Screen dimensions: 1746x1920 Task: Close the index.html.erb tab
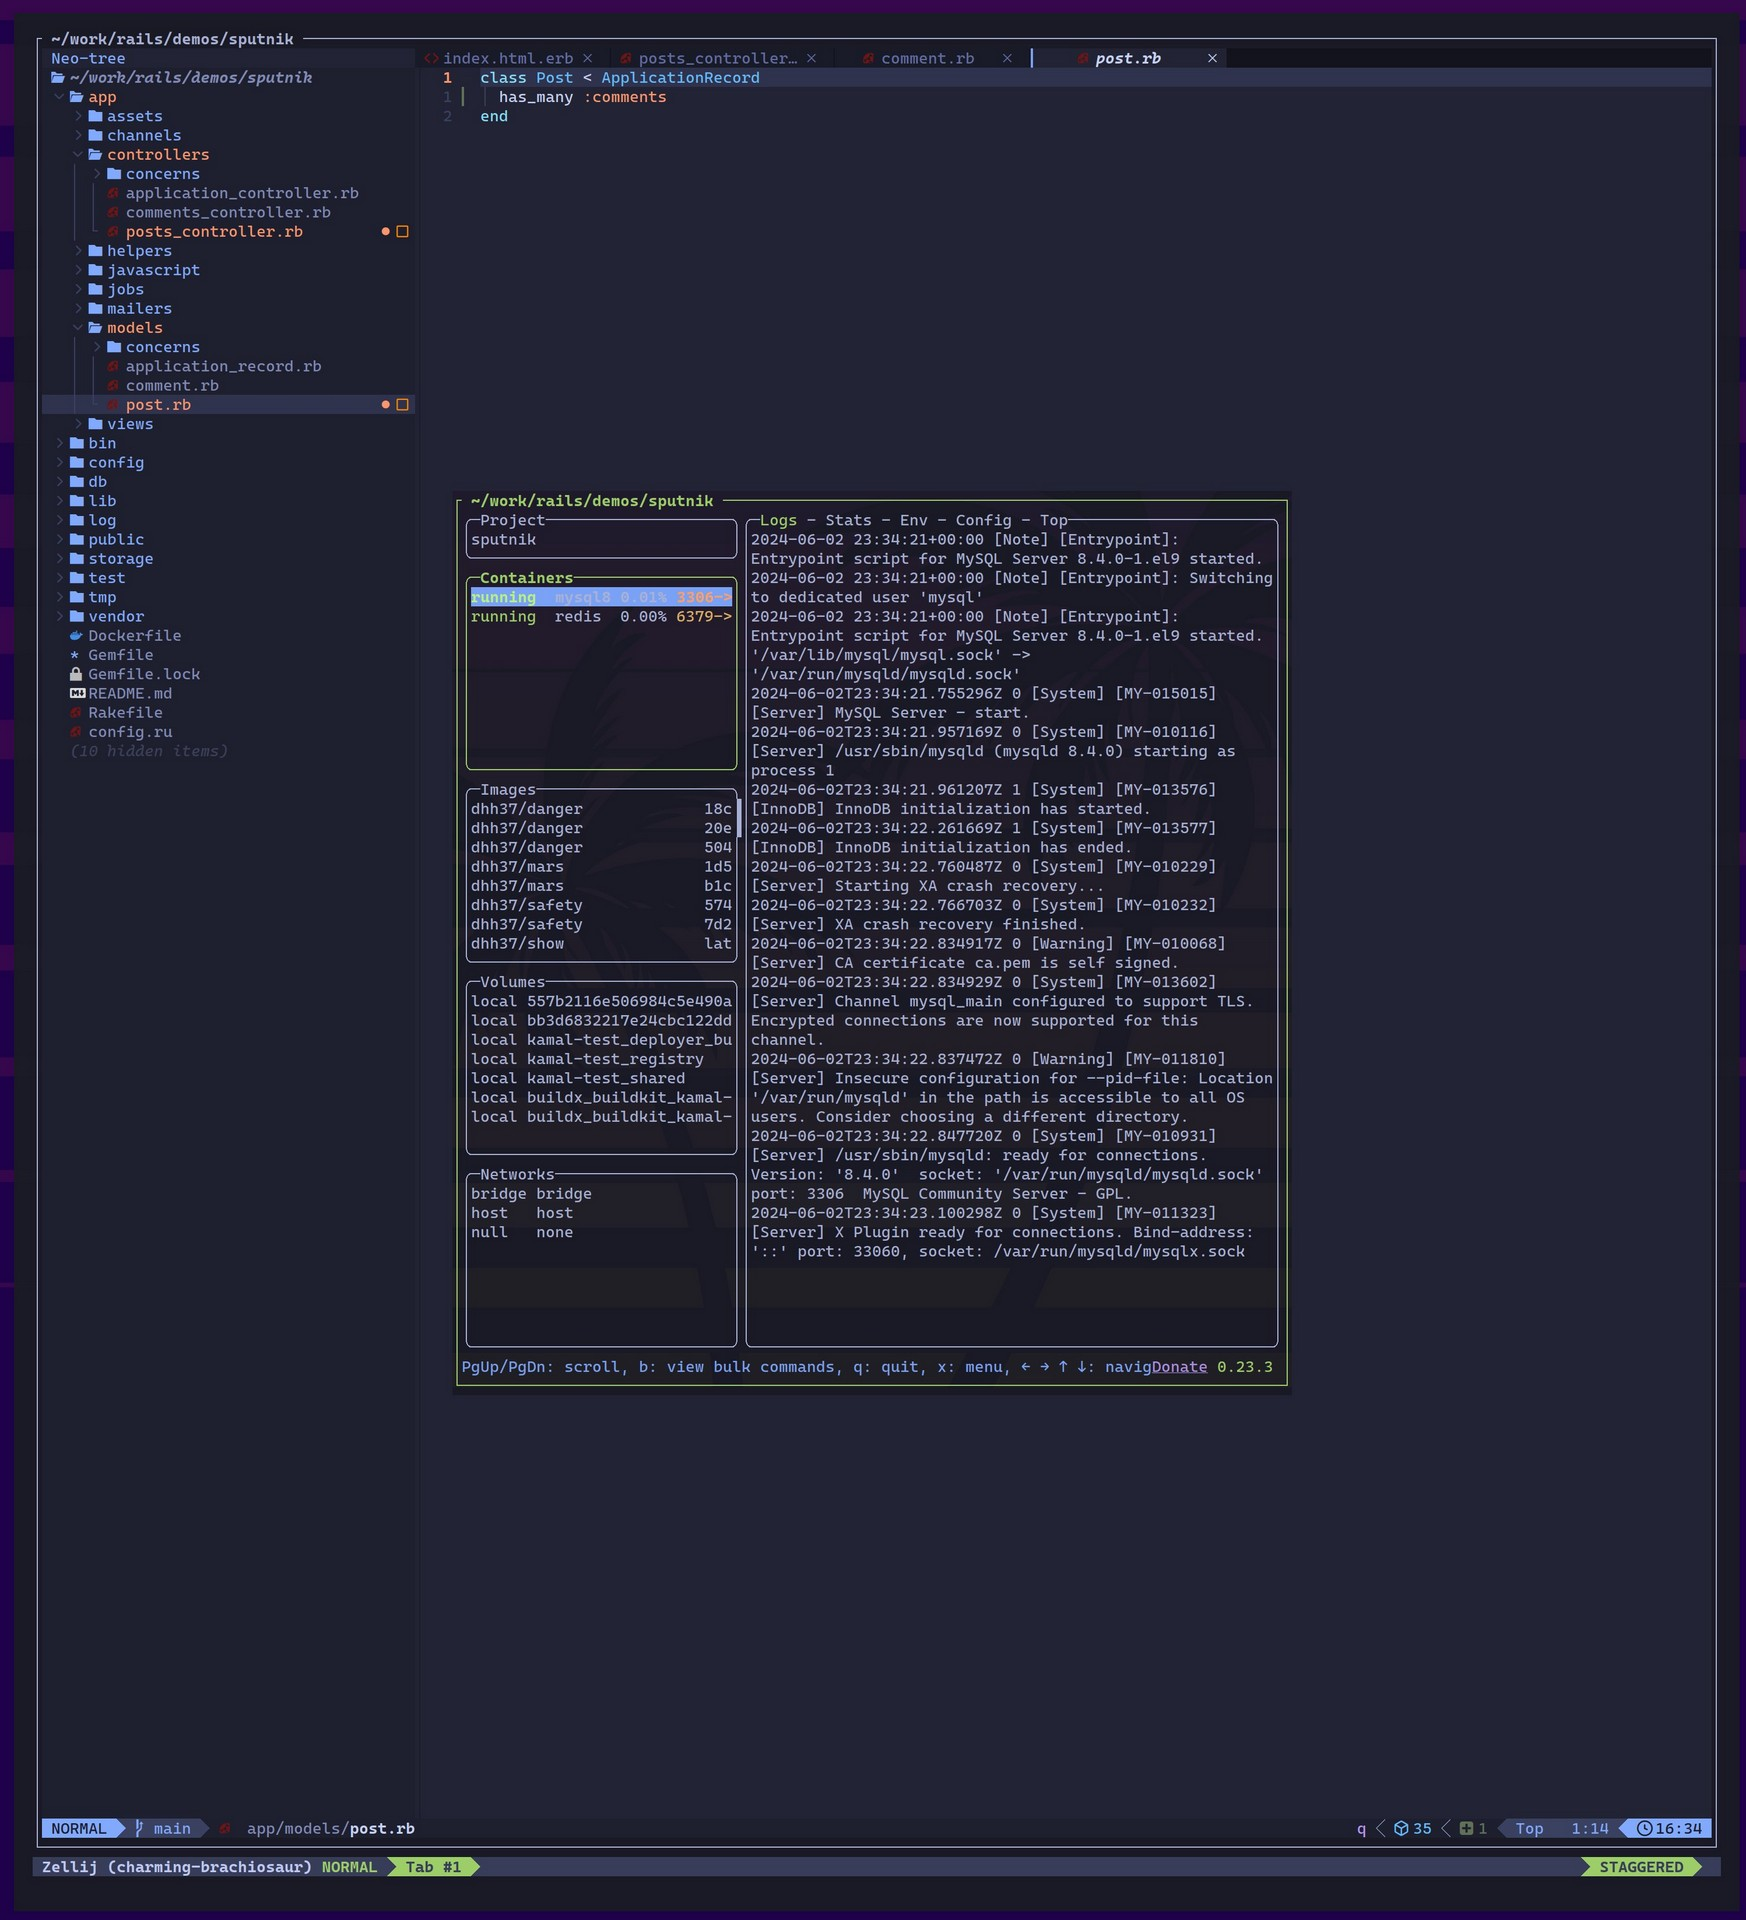pos(588,59)
